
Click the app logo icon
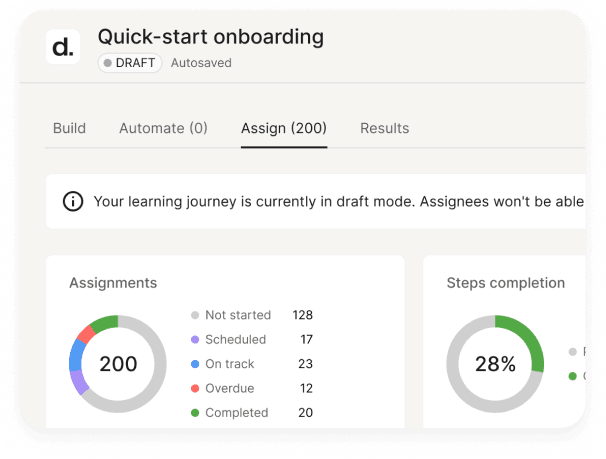[x=63, y=47]
